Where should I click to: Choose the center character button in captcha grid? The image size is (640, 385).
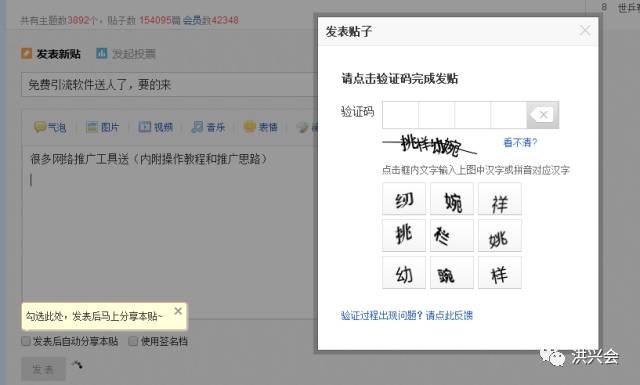pyautogui.click(x=452, y=236)
